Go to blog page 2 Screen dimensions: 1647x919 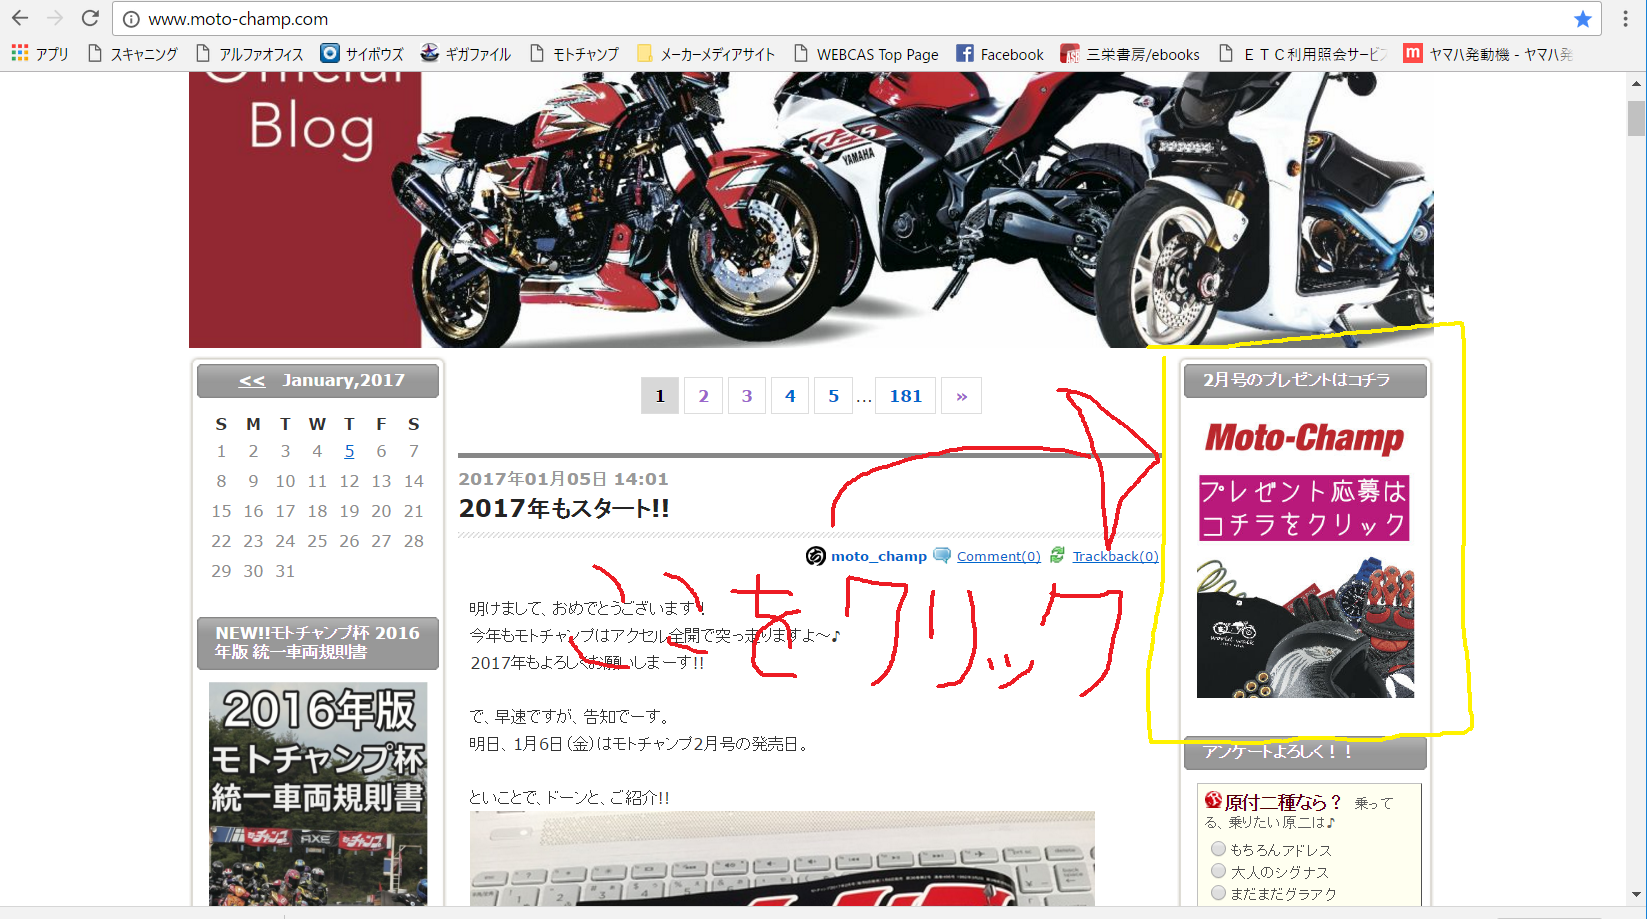703,396
